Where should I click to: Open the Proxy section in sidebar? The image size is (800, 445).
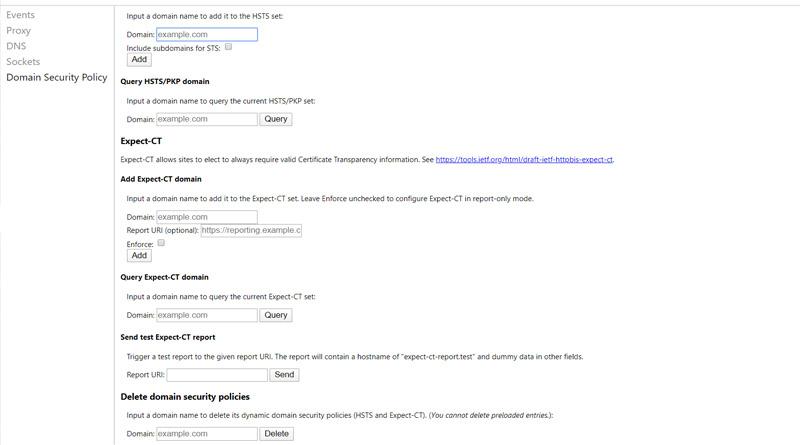pos(18,31)
